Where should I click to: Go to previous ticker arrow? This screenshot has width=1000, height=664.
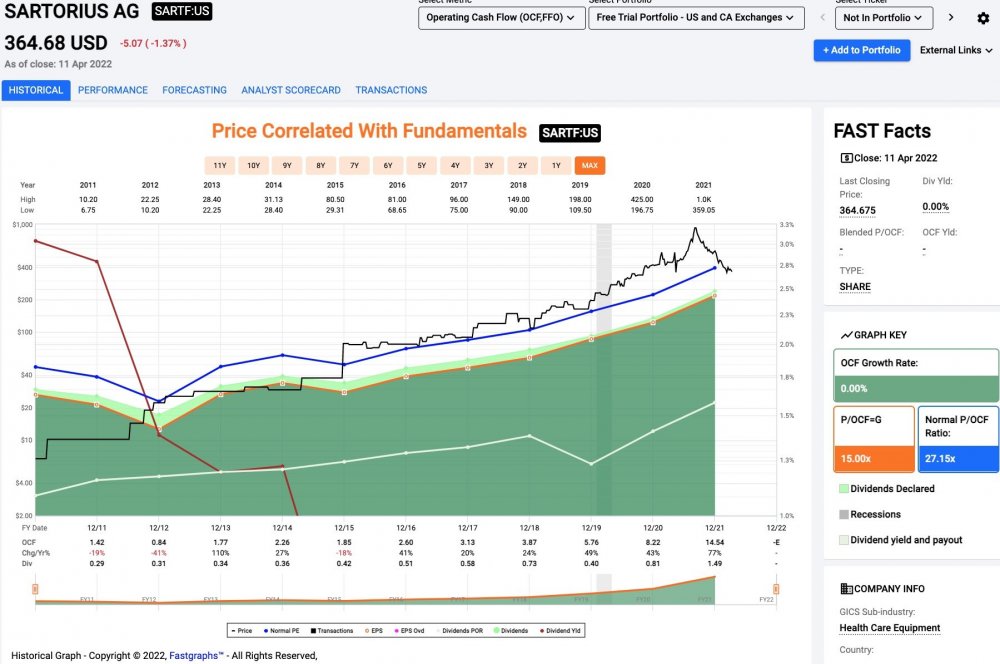(x=821, y=17)
